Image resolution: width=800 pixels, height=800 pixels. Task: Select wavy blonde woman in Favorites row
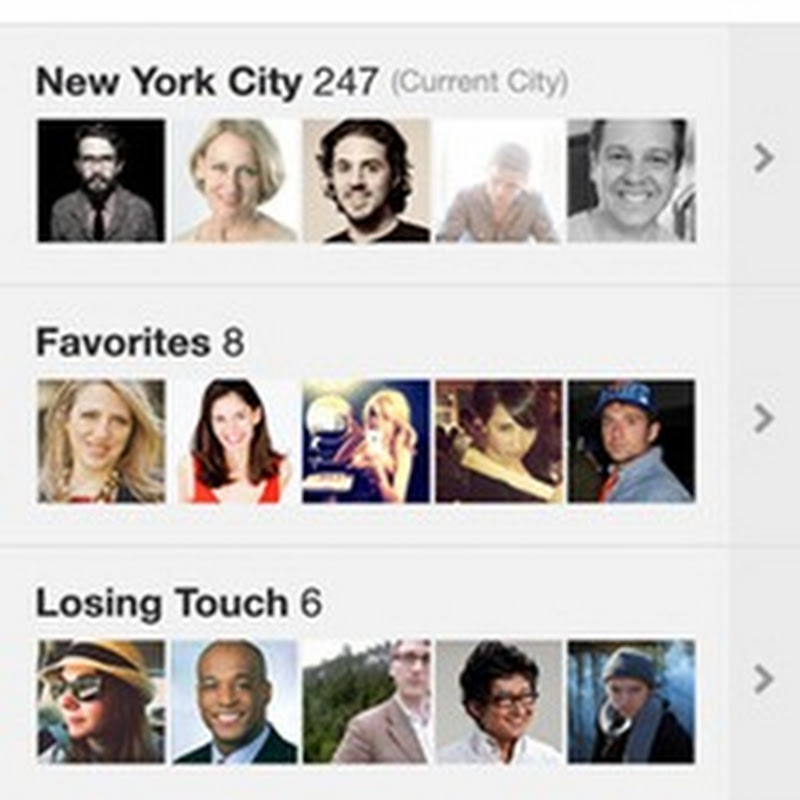point(102,441)
